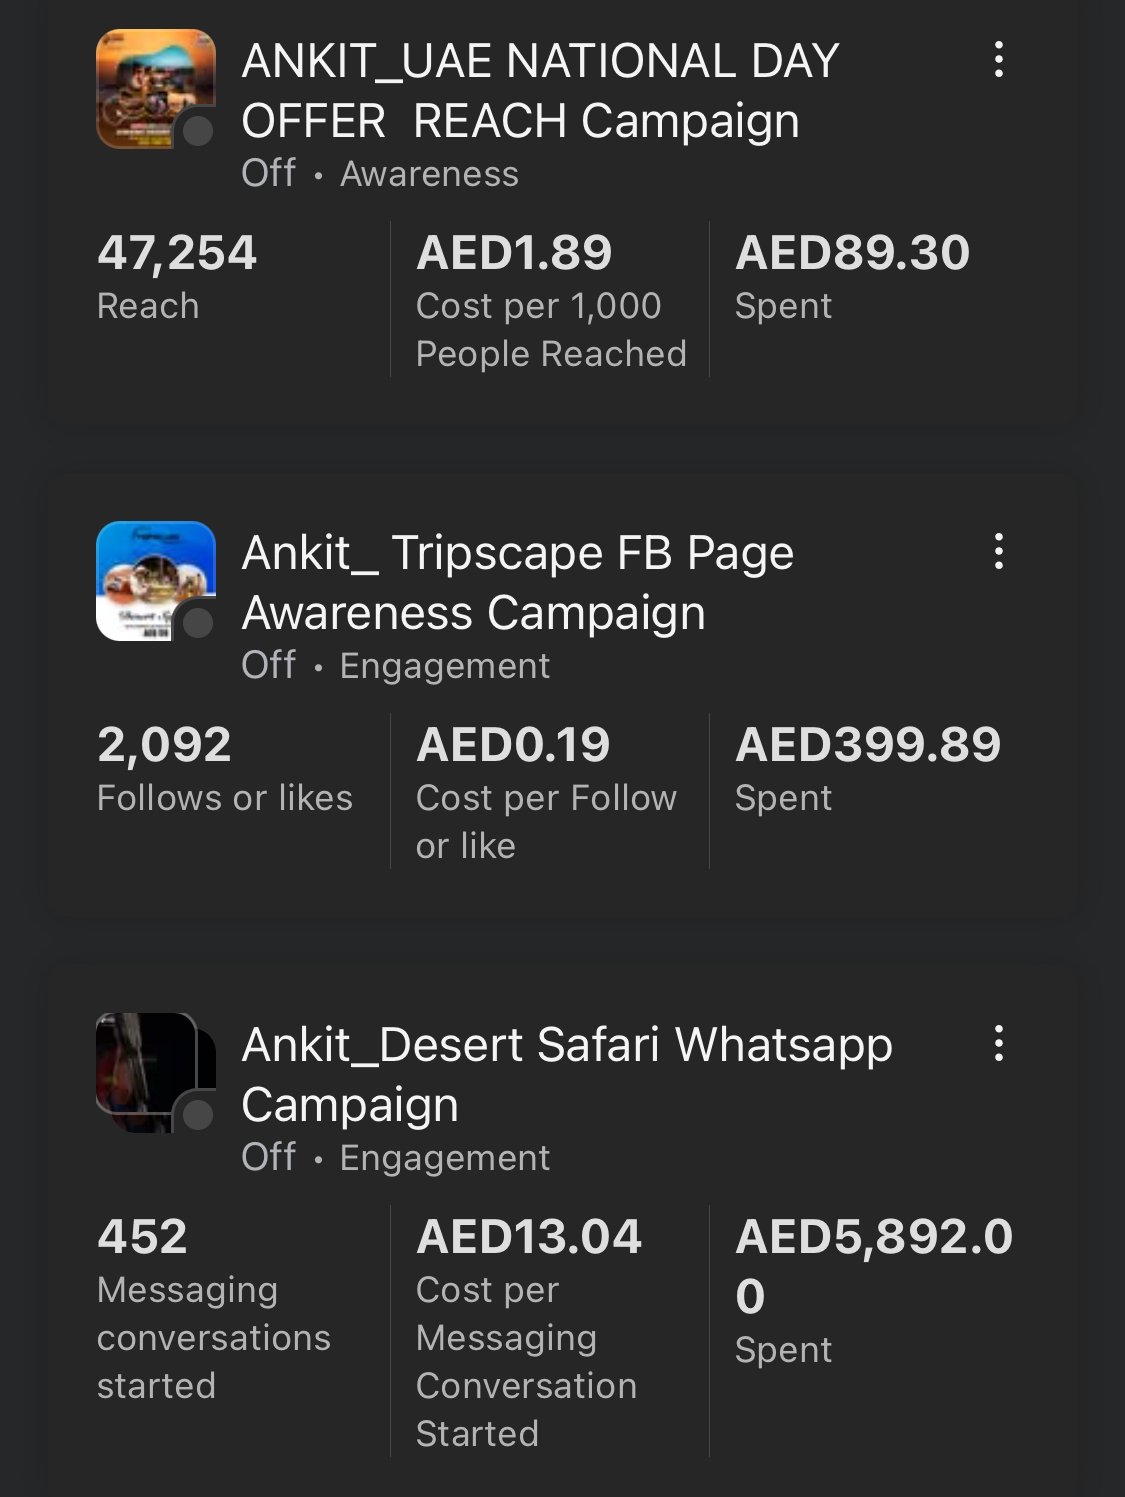Open more options for Desert Safari Whatsapp campaign
1125x1497 pixels.
pyautogui.click(x=998, y=1044)
